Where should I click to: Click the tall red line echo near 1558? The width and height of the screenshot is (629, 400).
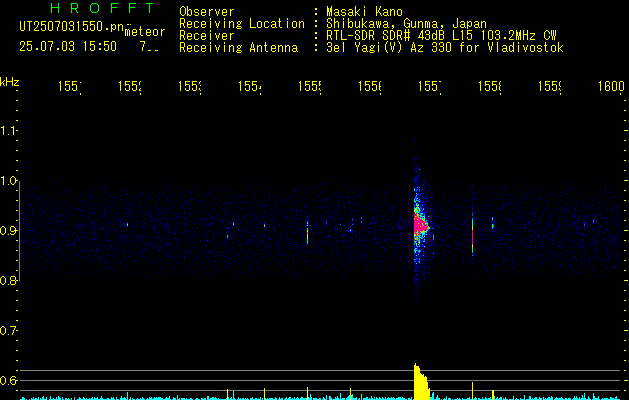[473, 235]
